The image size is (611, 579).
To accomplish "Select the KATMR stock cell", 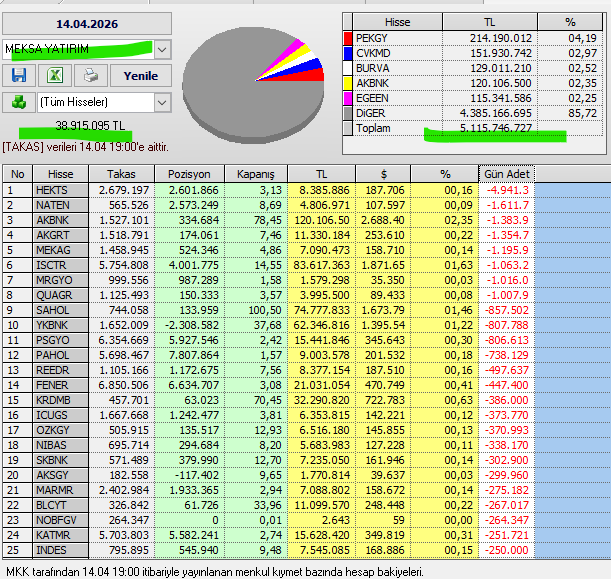I will click(x=60, y=535).
